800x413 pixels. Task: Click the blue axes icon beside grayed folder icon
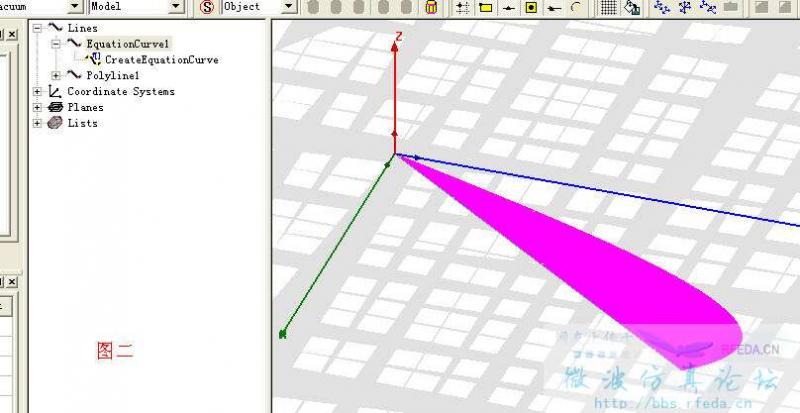708,7
